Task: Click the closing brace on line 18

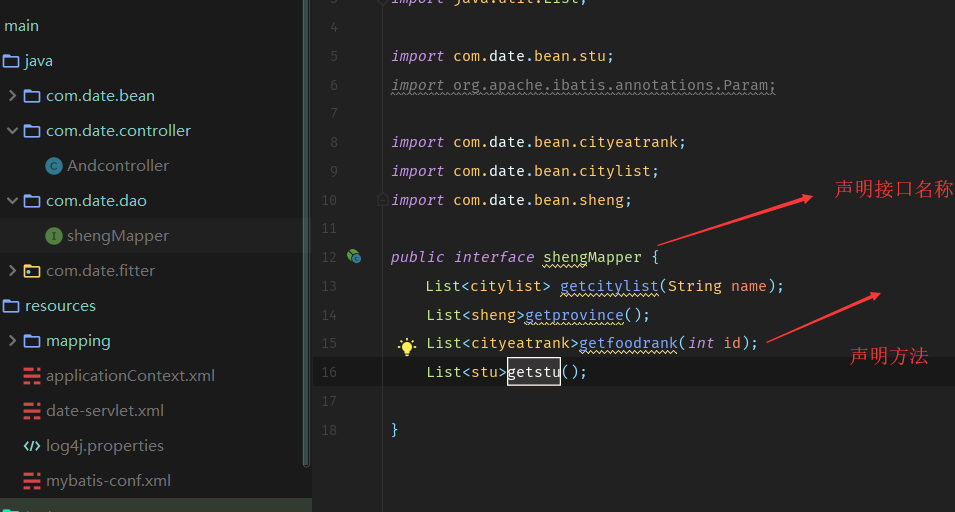Action: (395, 430)
